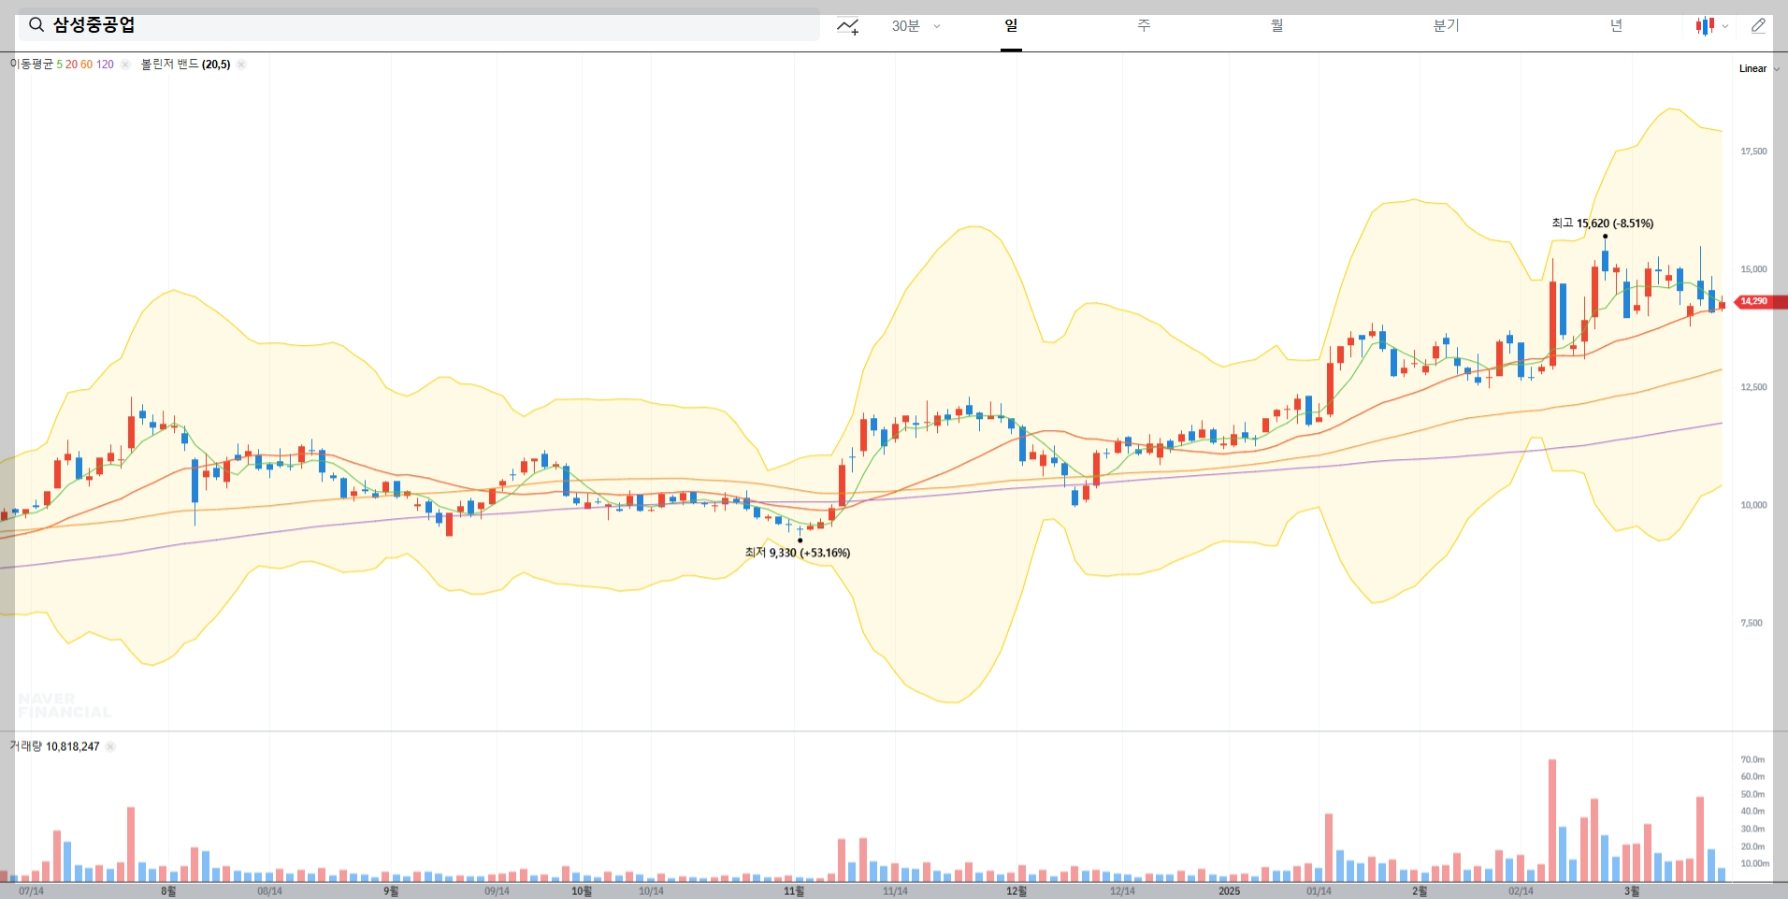Viewport: 1788px width, 899px height.
Task: Select the 60-day moving average value
Action: click(x=86, y=64)
